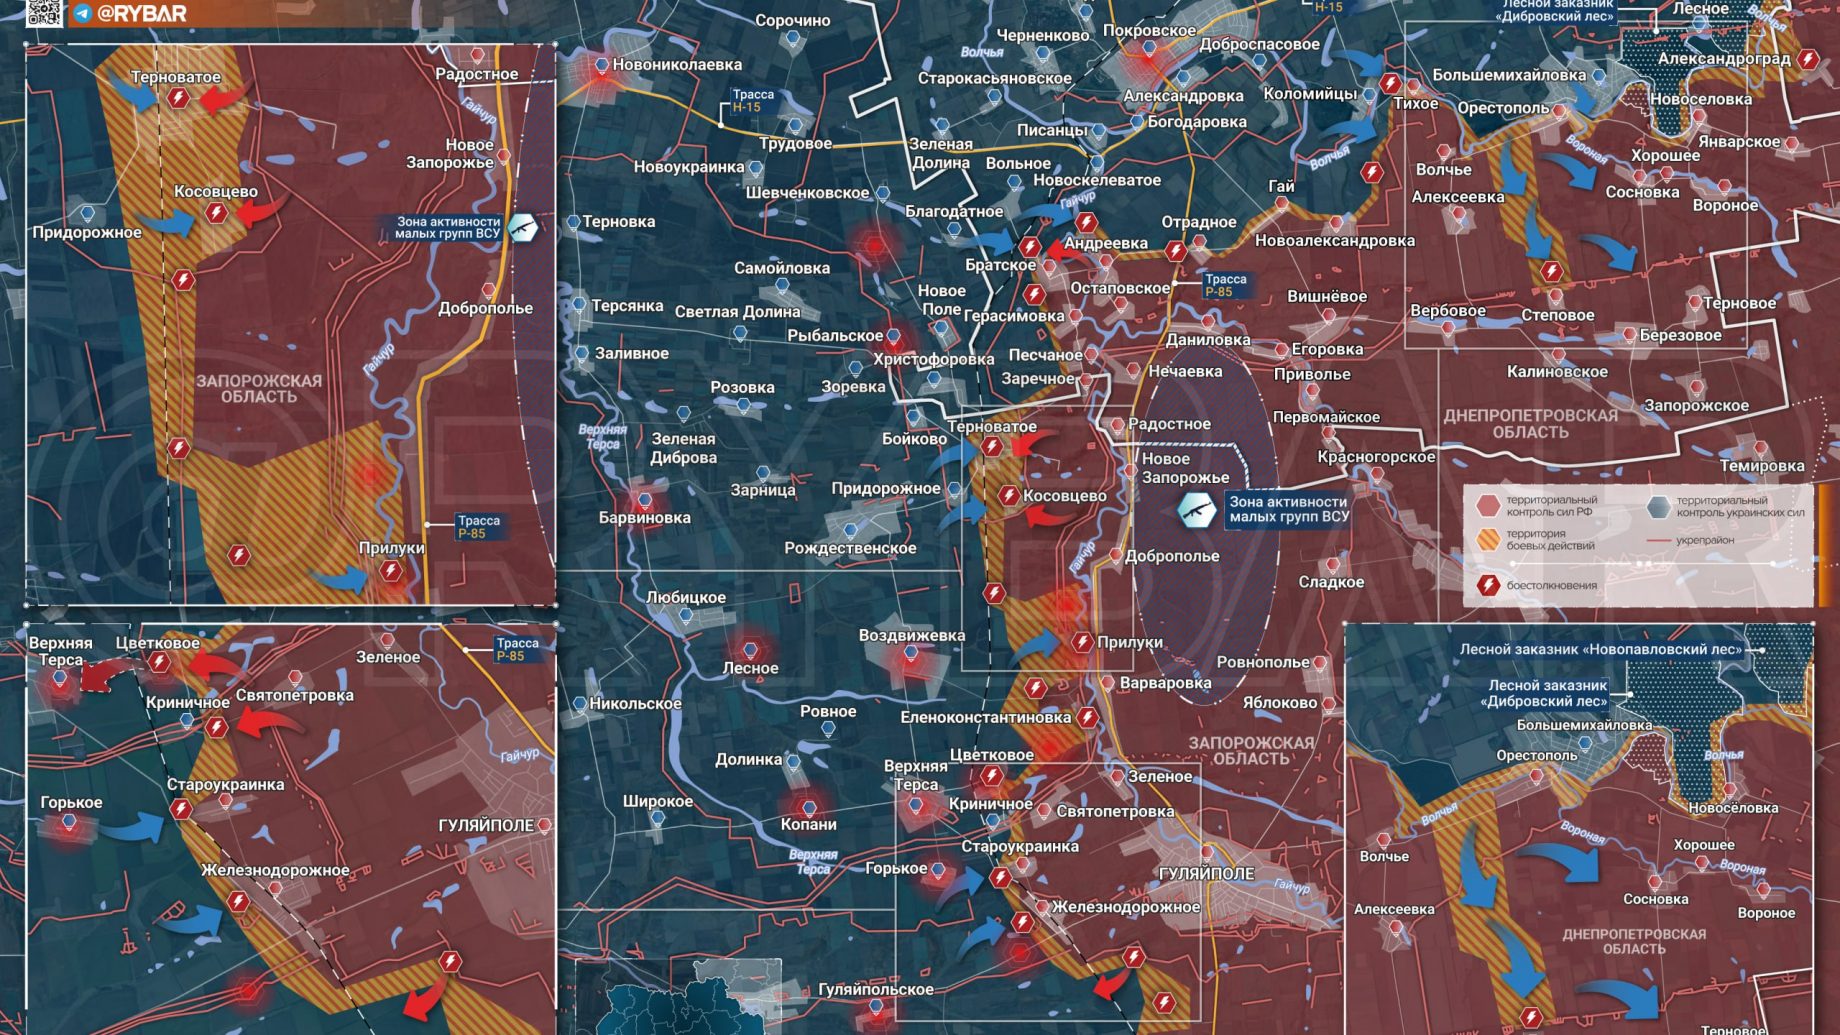
Task: Click the Лесной заказник «Новопавловский лес» label
Action: [x=1600, y=649]
